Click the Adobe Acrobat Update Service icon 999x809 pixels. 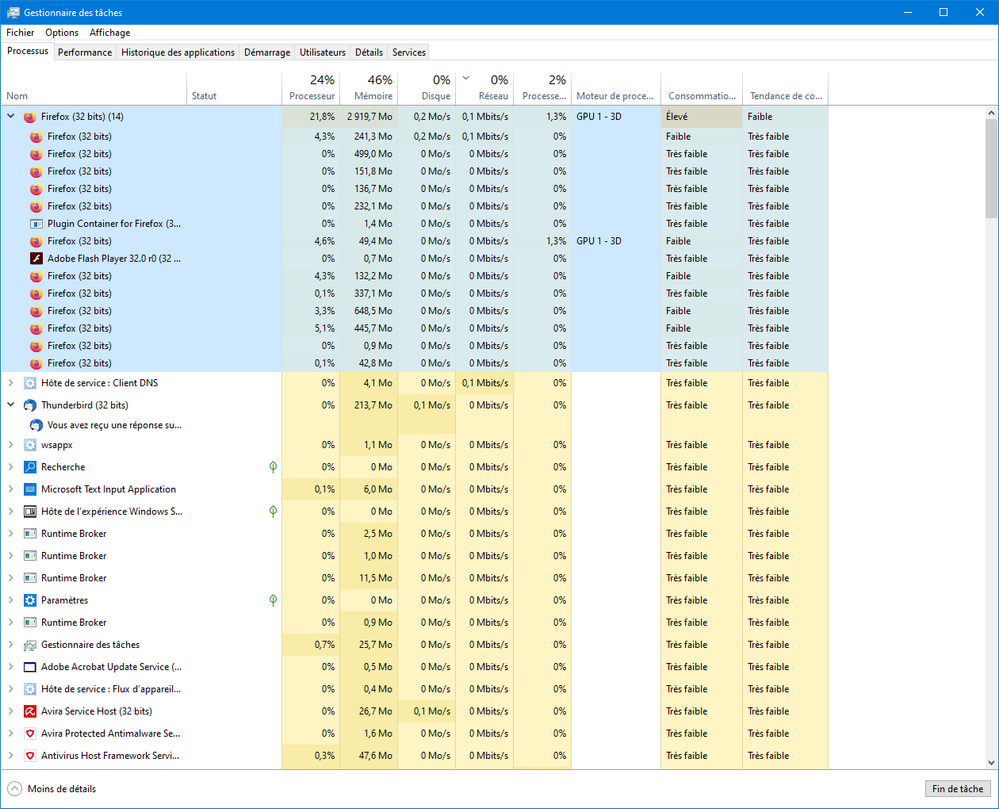(x=30, y=667)
